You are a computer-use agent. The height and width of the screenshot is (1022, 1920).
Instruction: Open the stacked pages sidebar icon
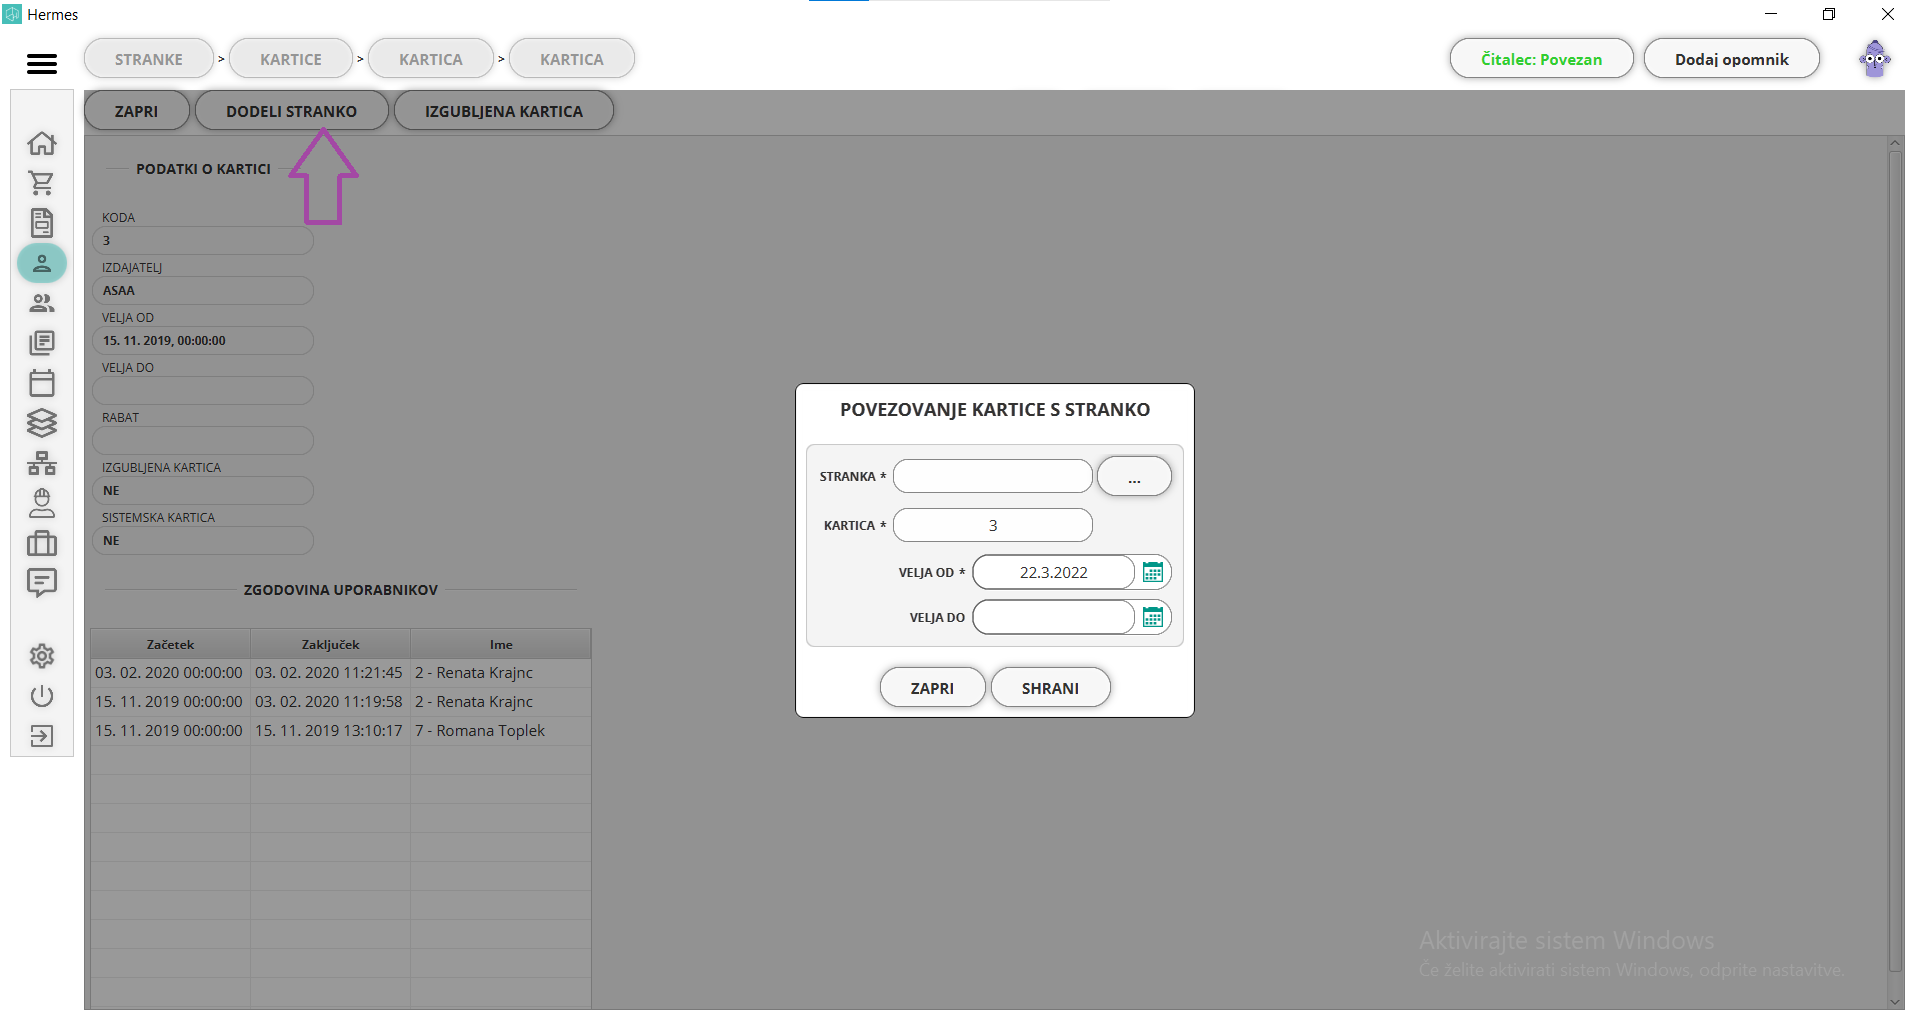tap(42, 343)
